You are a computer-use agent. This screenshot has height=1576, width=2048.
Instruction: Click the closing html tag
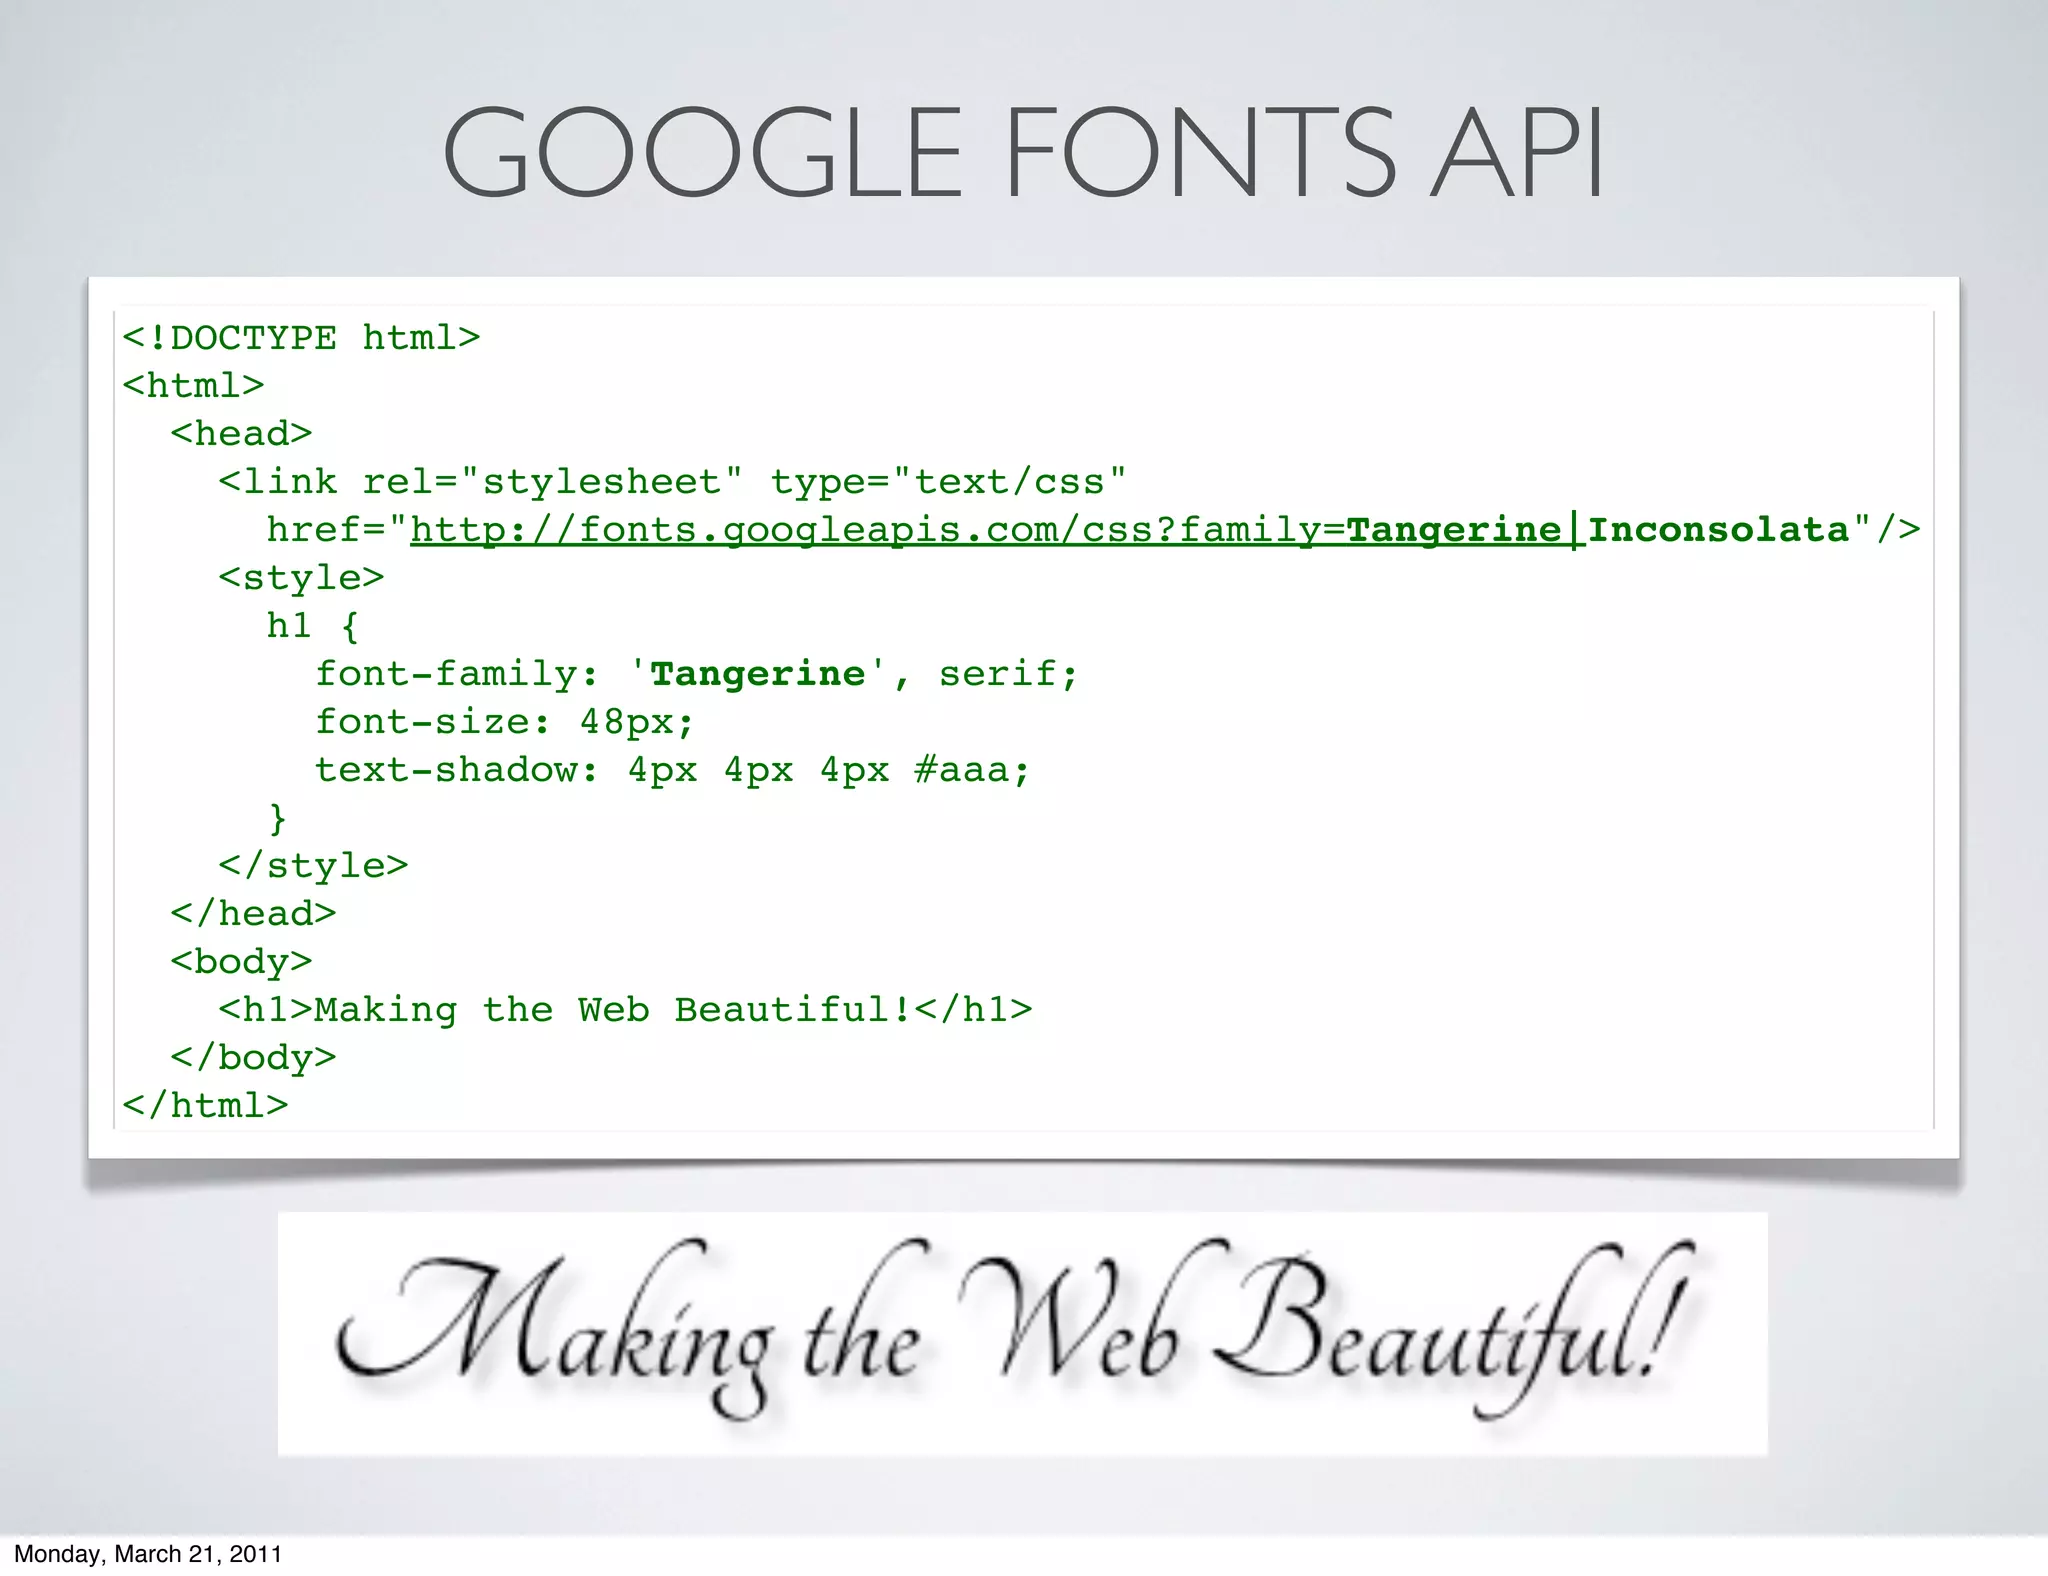205,1106
